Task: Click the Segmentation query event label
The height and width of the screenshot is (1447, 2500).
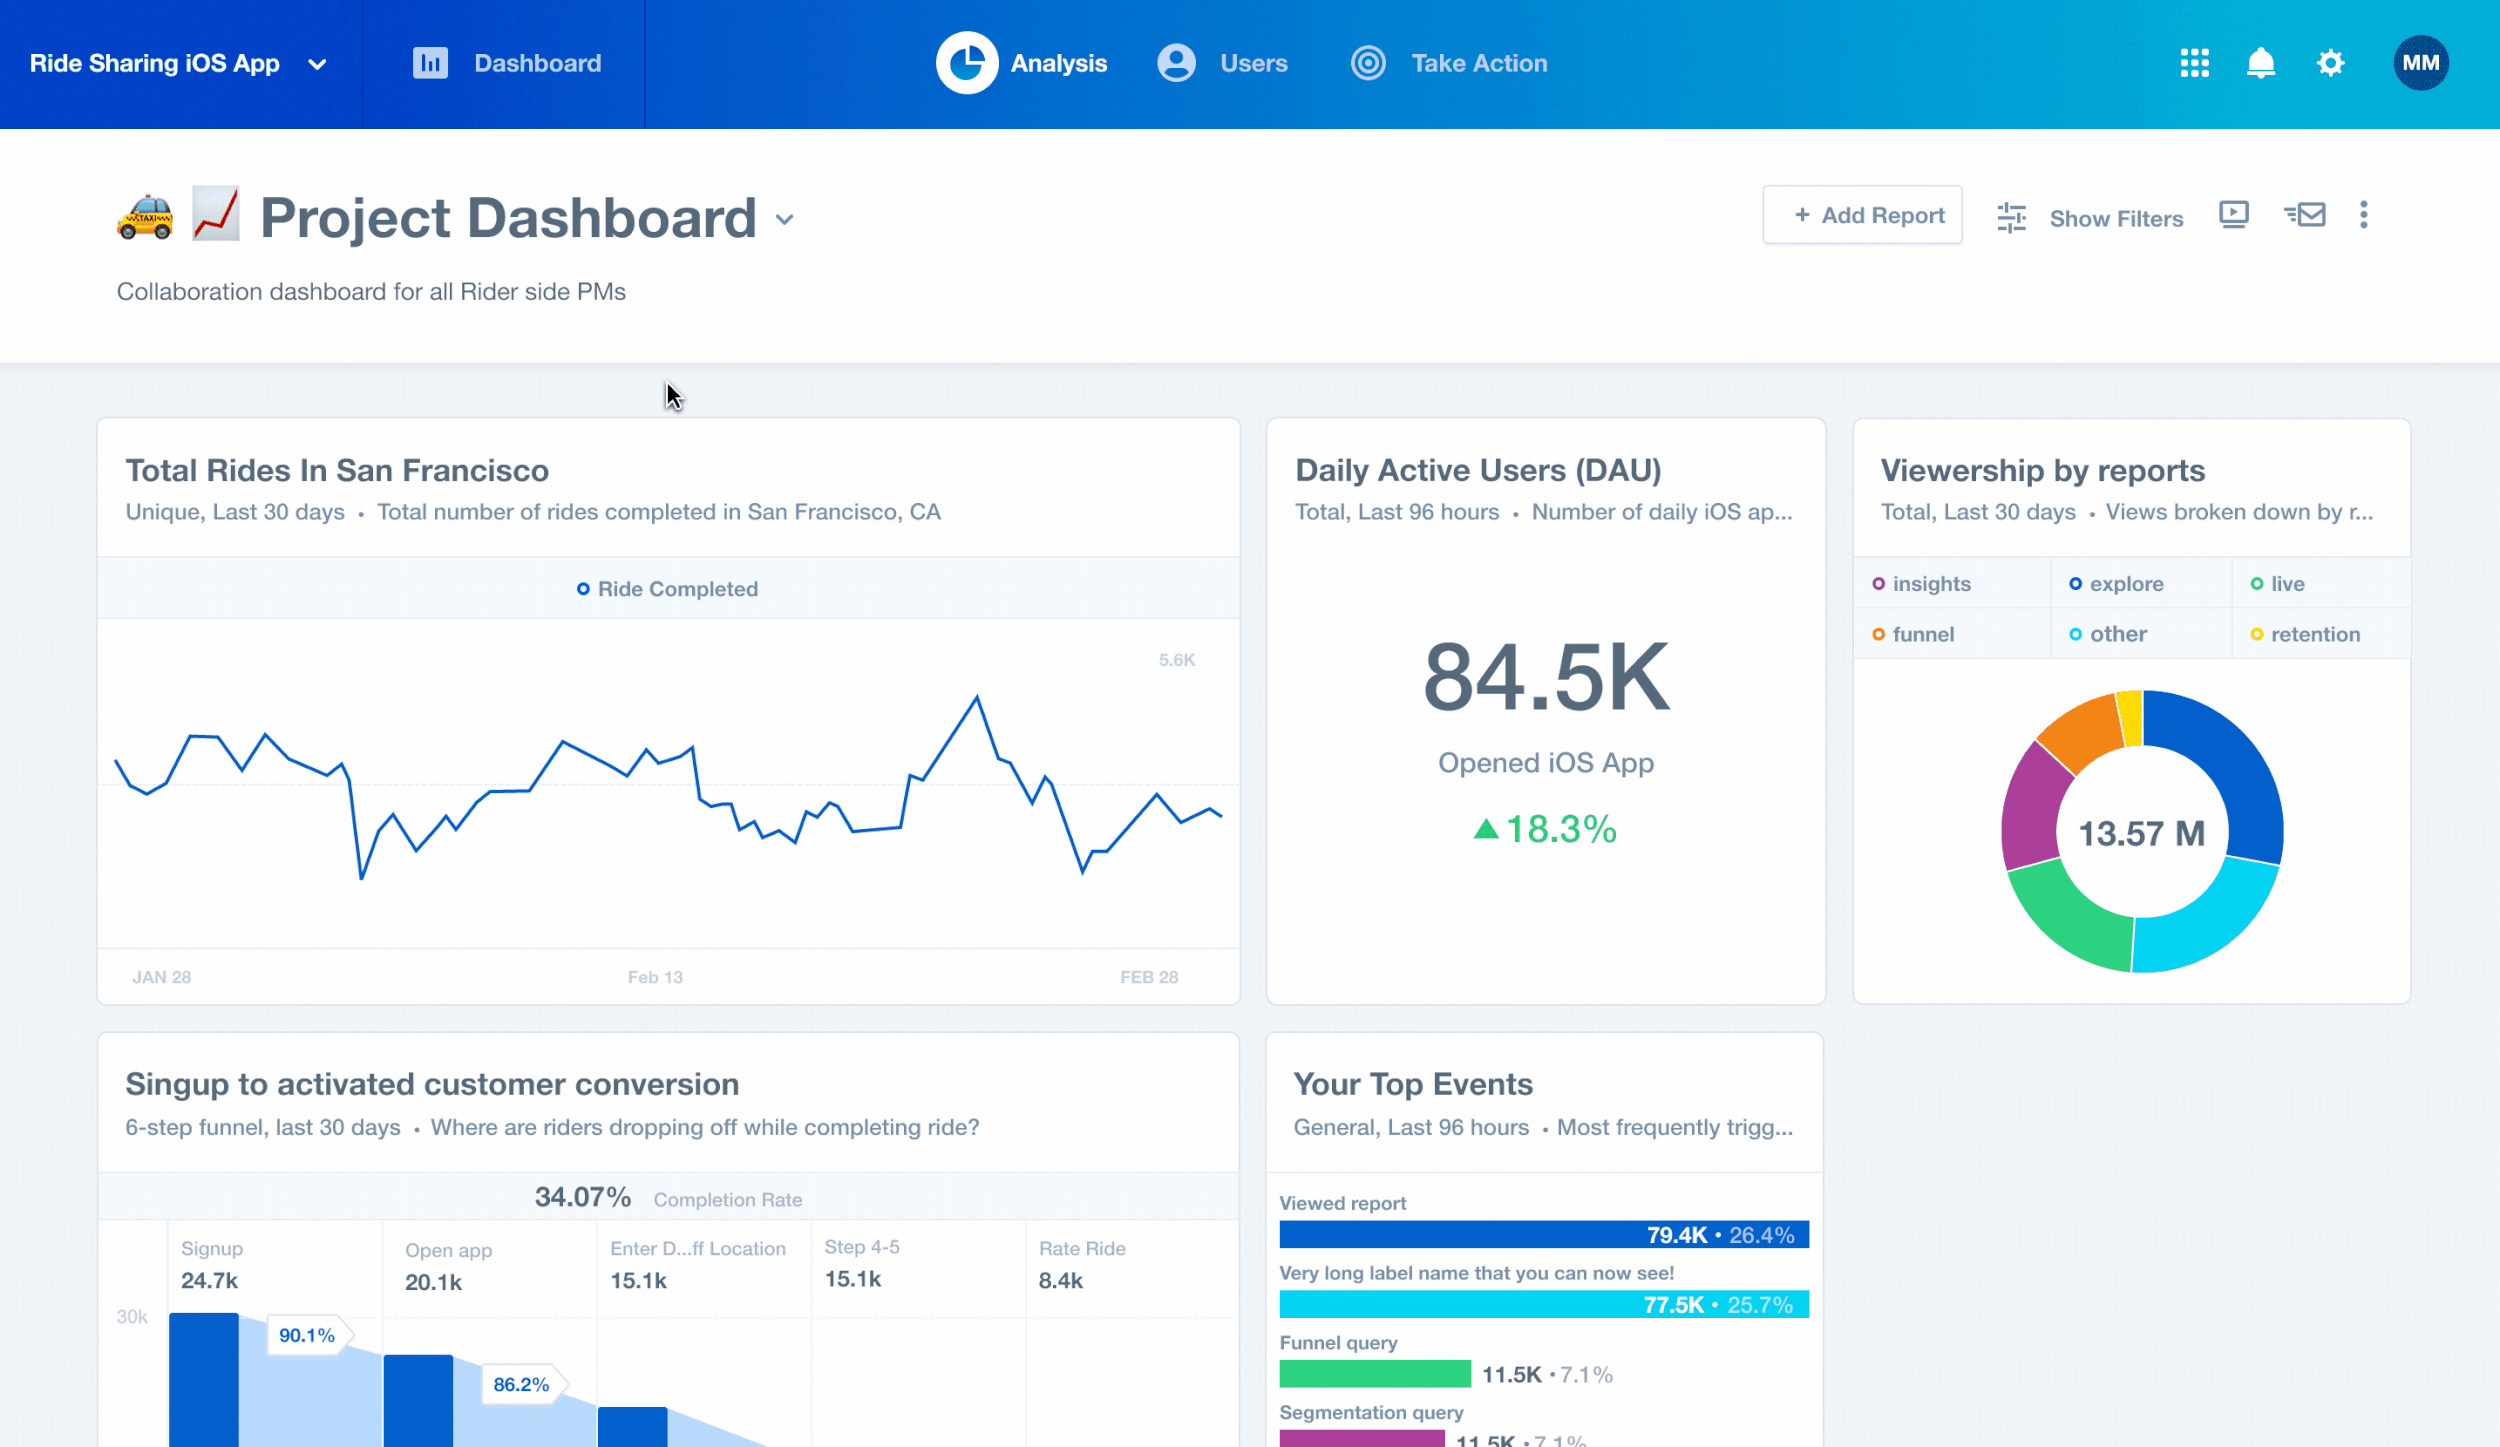Action: [x=1371, y=1412]
